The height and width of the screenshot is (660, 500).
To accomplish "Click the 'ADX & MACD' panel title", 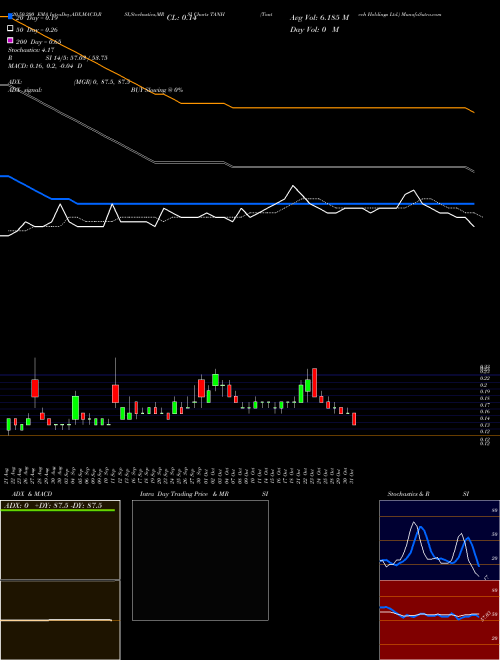I will point(32,494).
